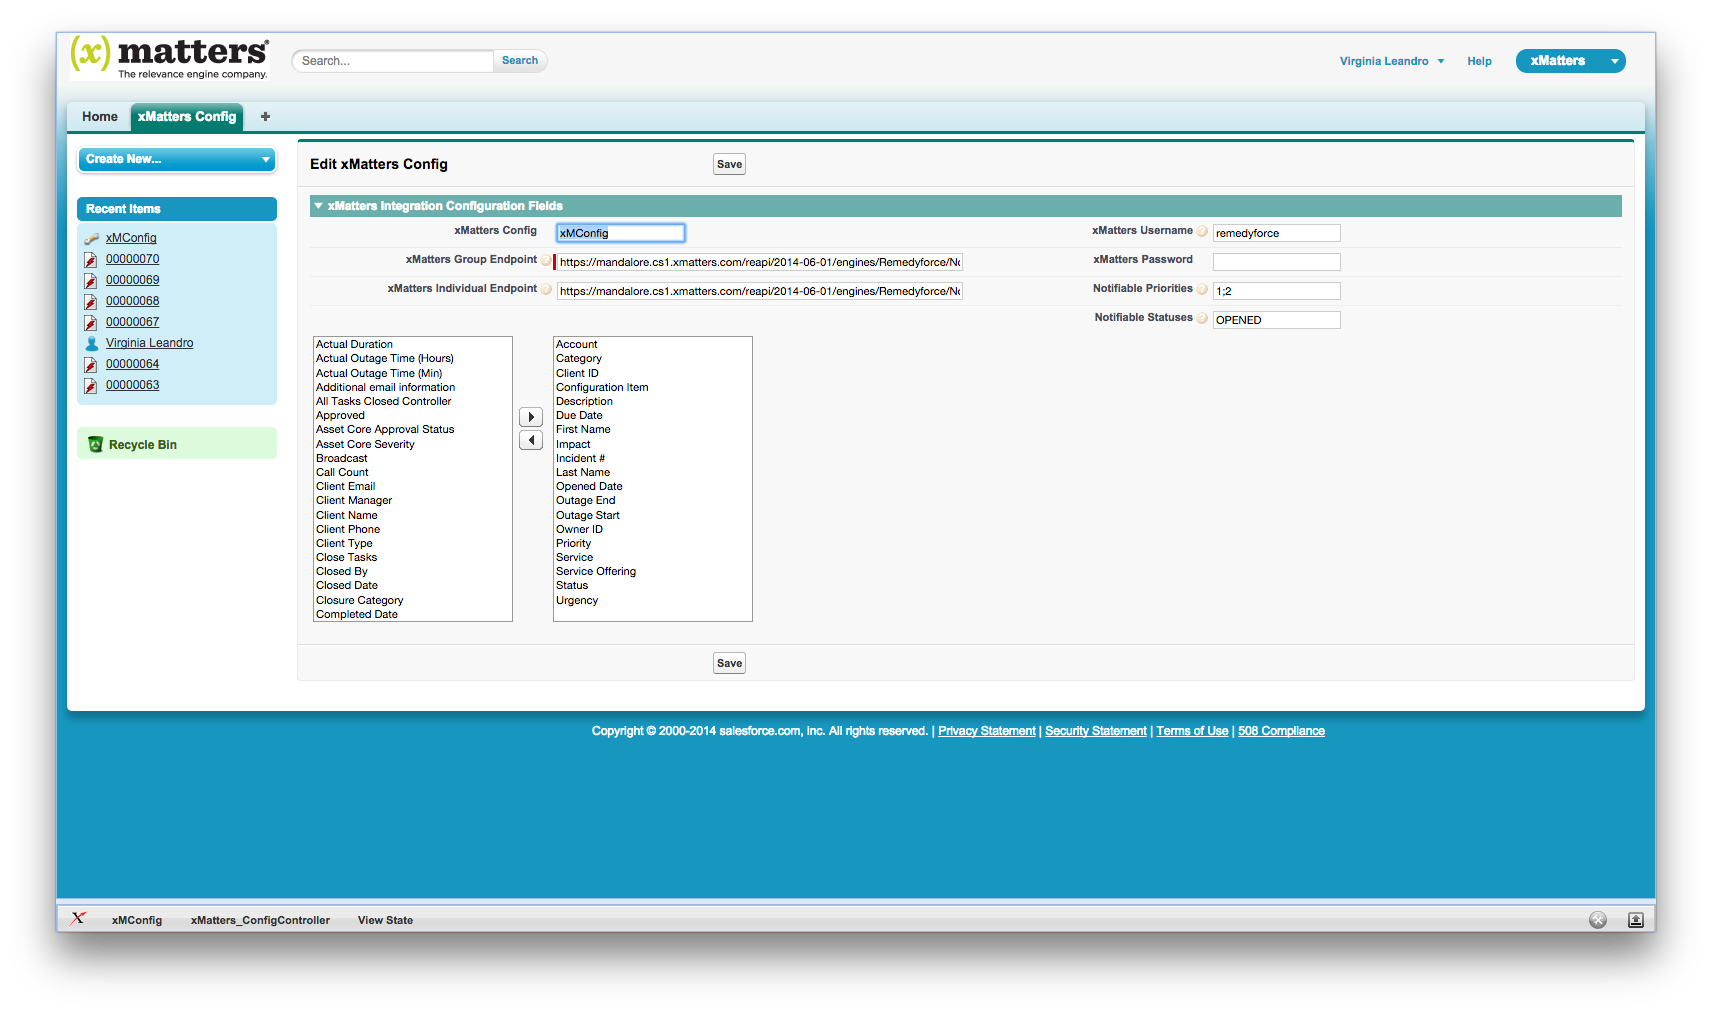
Task: Save the xMatters Config changes
Action: tap(729, 163)
